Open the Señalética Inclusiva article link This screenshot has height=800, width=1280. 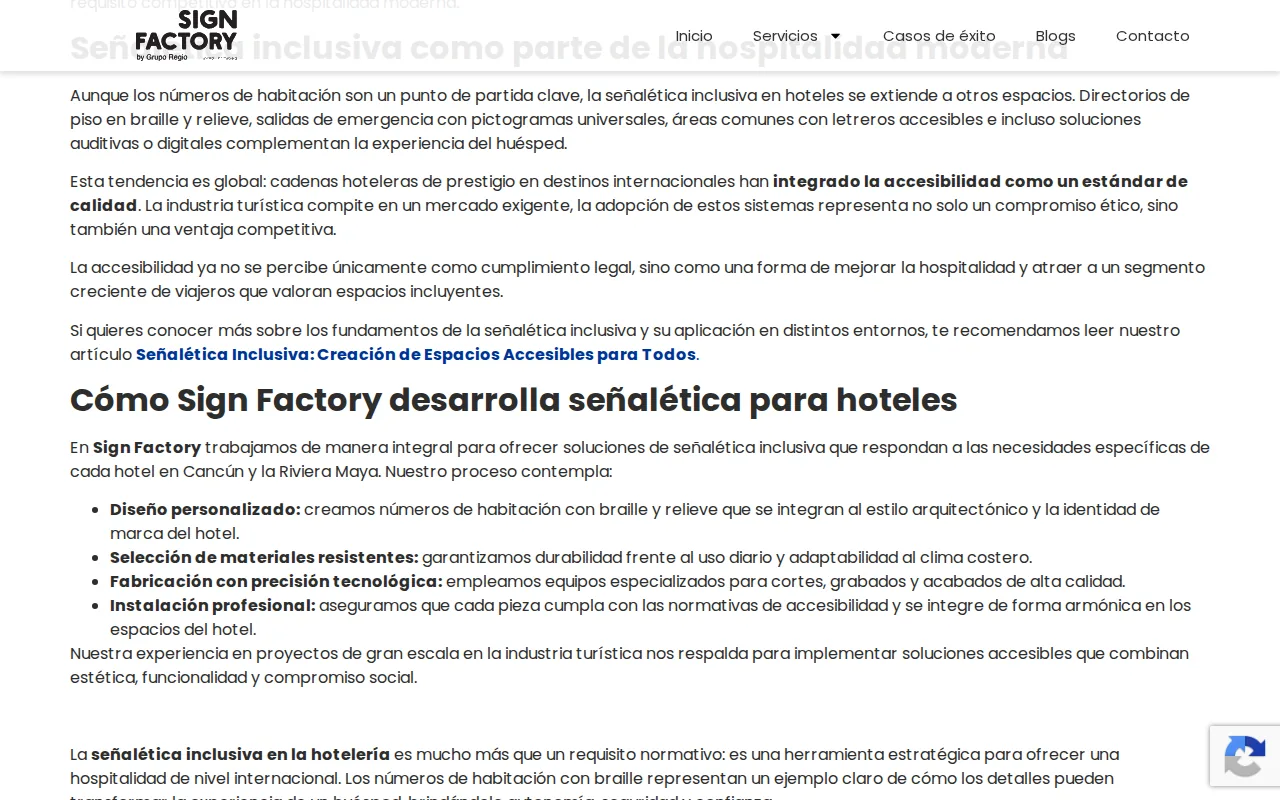[x=416, y=354]
